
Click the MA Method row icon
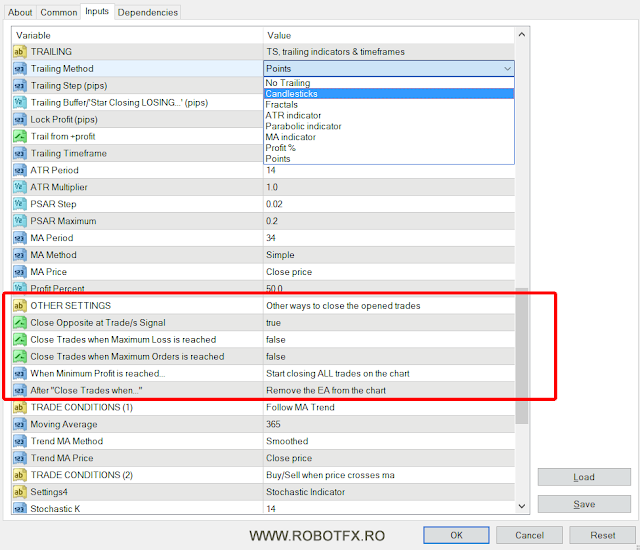(x=19, y=255)
